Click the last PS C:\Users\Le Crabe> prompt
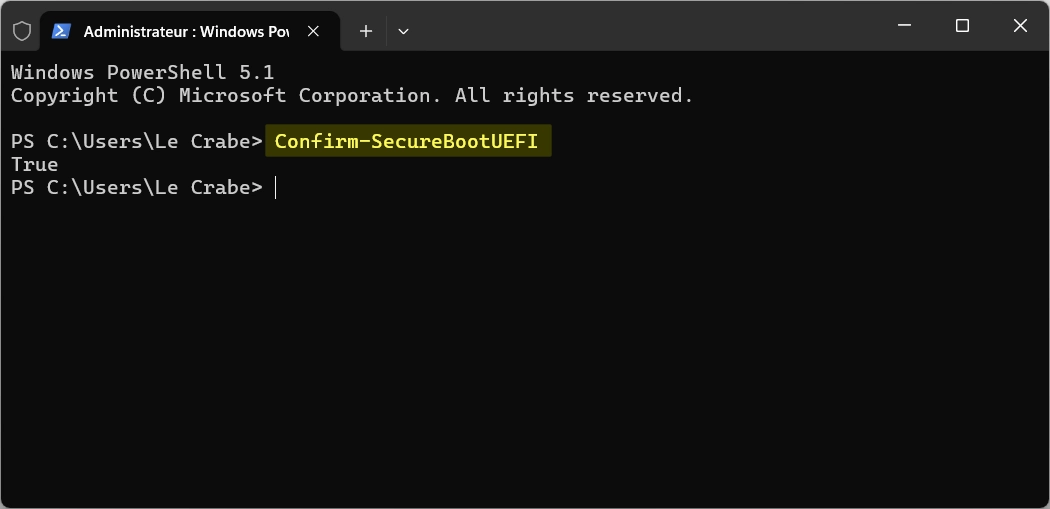This screenshot has height=509, width=1050. point(137,188)
